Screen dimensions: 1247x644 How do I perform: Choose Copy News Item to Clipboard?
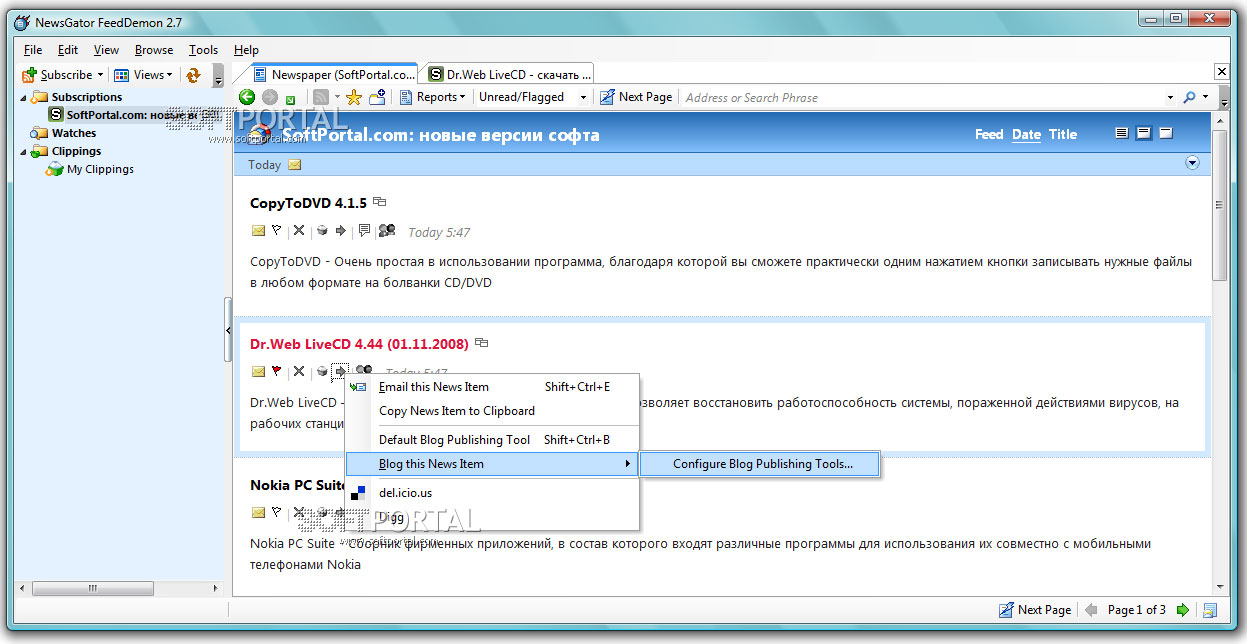(x=492, y=411)
